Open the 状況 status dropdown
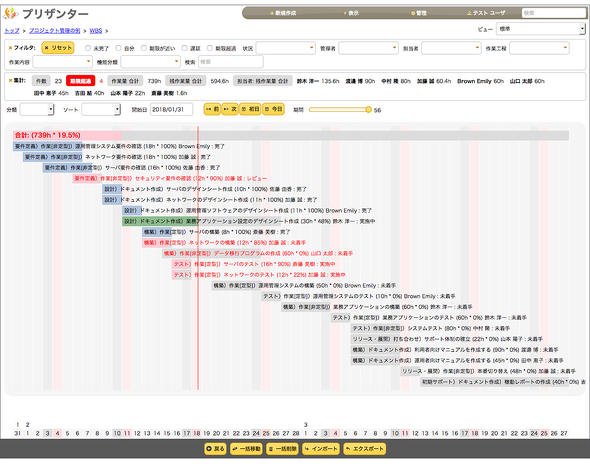 point(286,48)
